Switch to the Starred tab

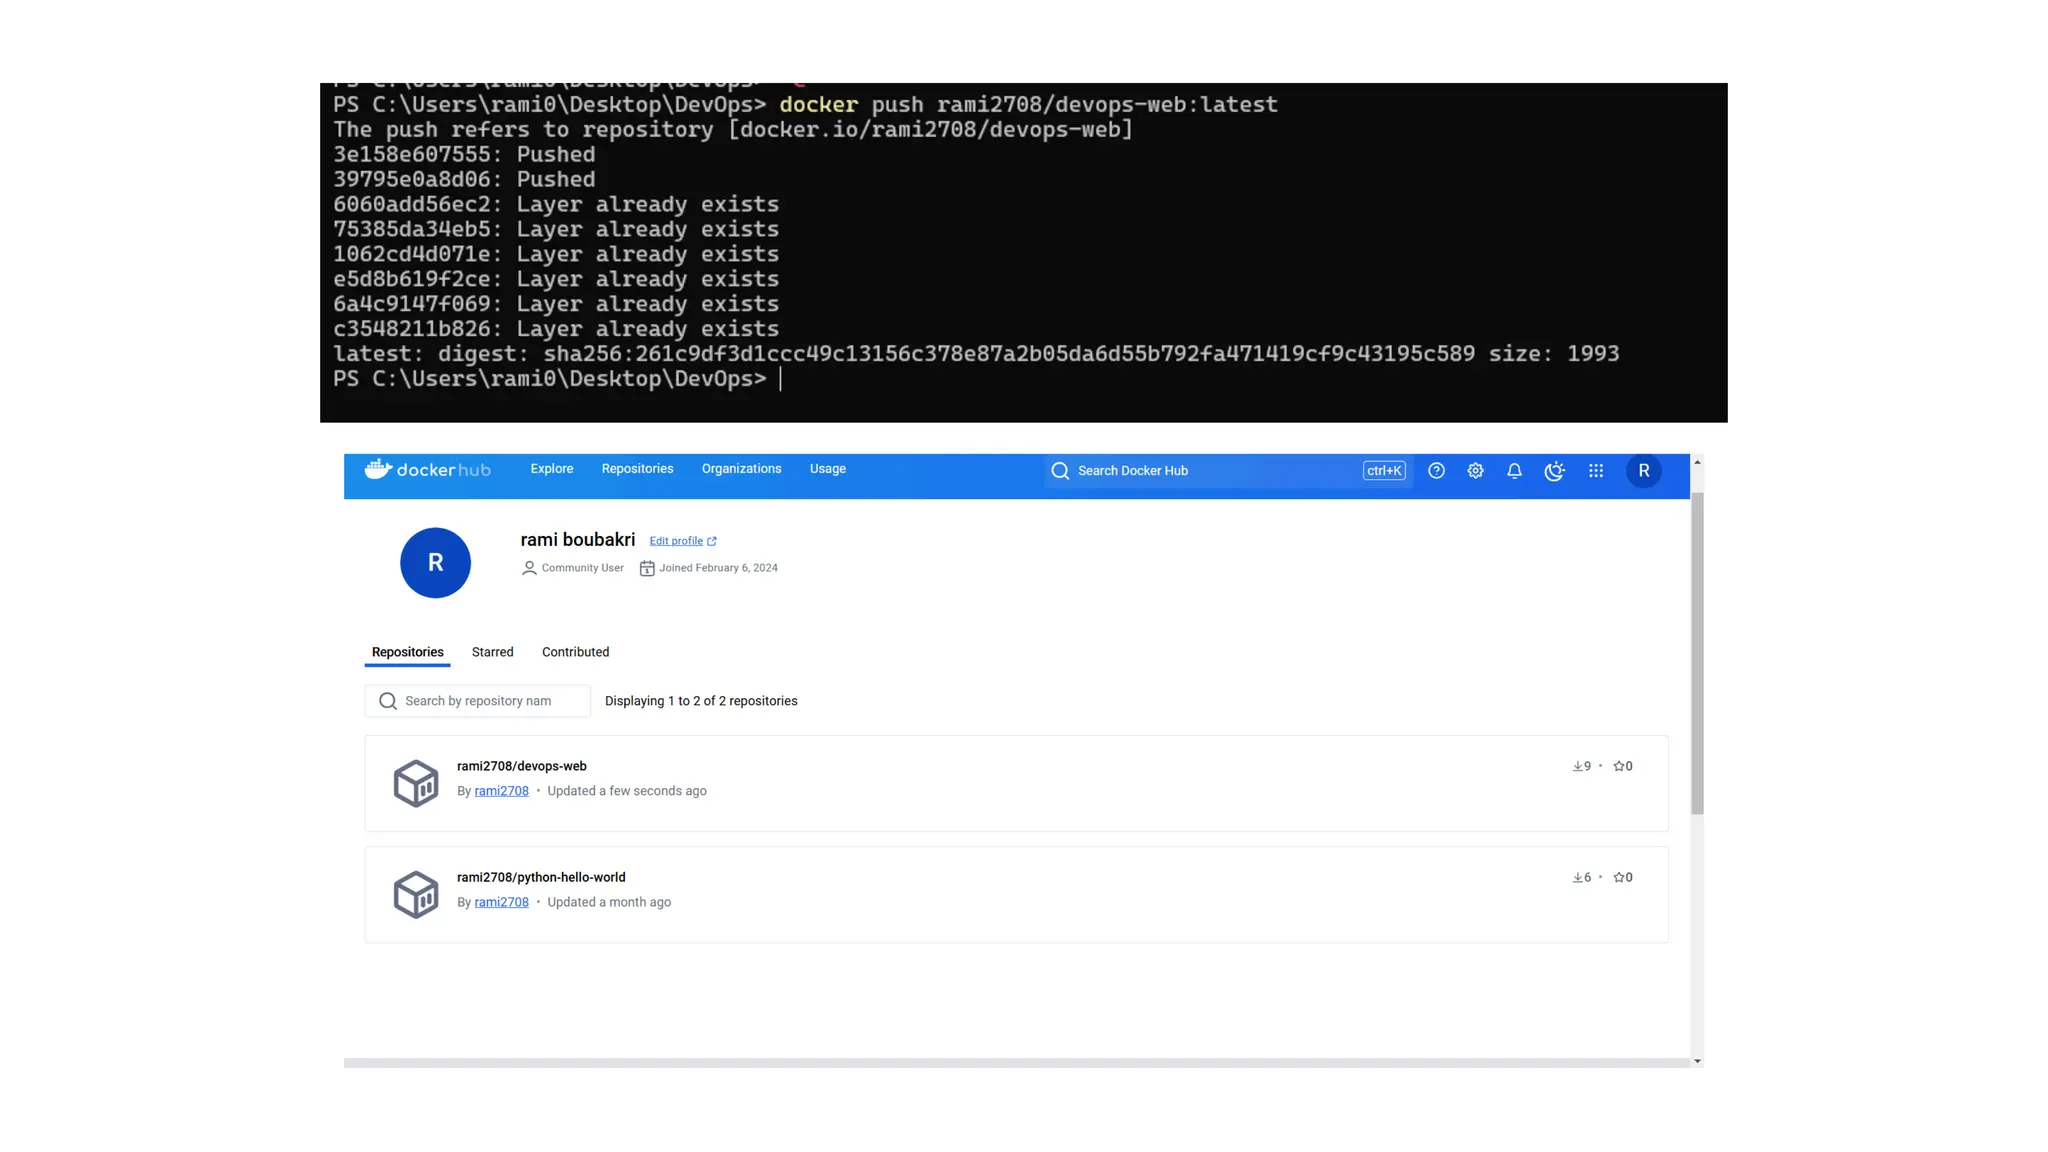point(492,652)
